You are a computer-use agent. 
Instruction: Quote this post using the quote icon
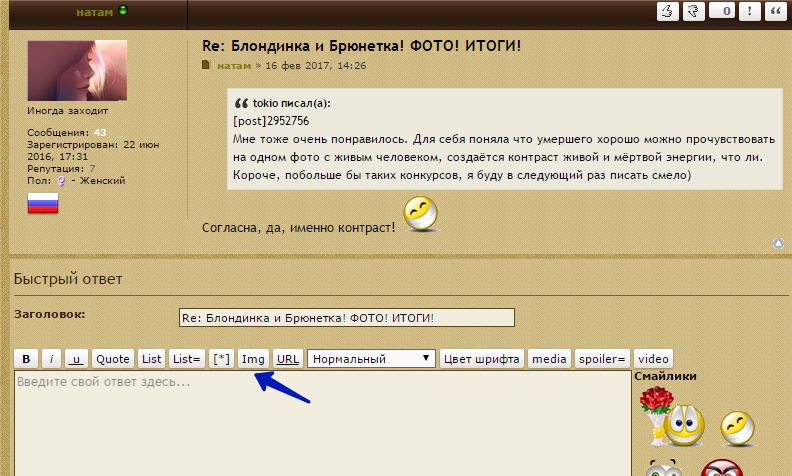[776, 11]
